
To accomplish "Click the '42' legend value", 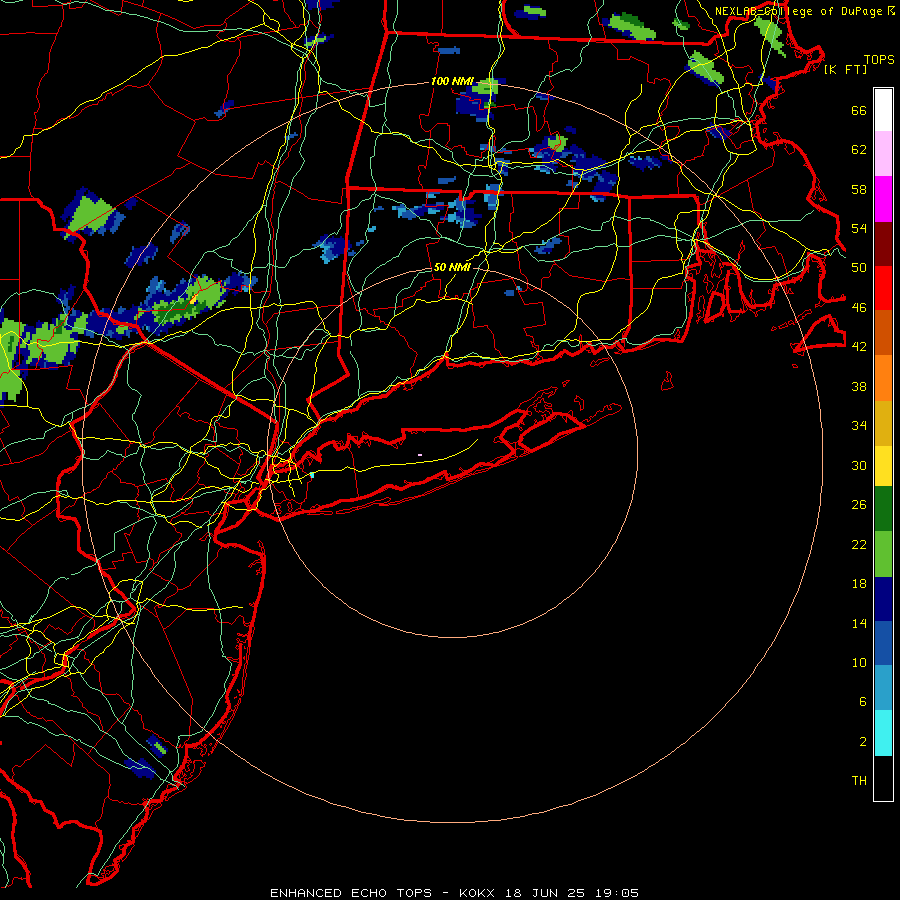I will 859,346.
